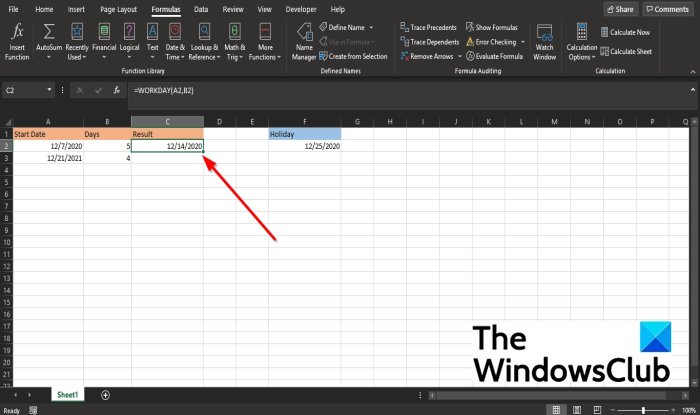This screenshot has width=700, height=415.
Task: Expand the Remove Arrows dropdown arrow
Action: pyautogui.click(x=459, y=56)
